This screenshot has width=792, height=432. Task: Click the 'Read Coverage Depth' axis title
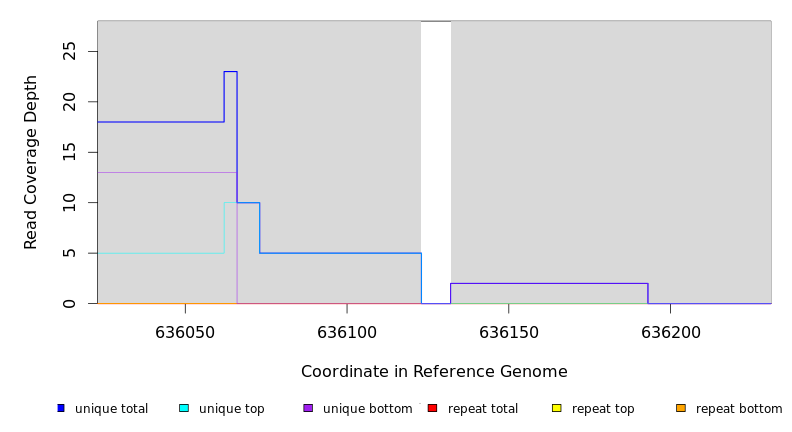point(31,162)
